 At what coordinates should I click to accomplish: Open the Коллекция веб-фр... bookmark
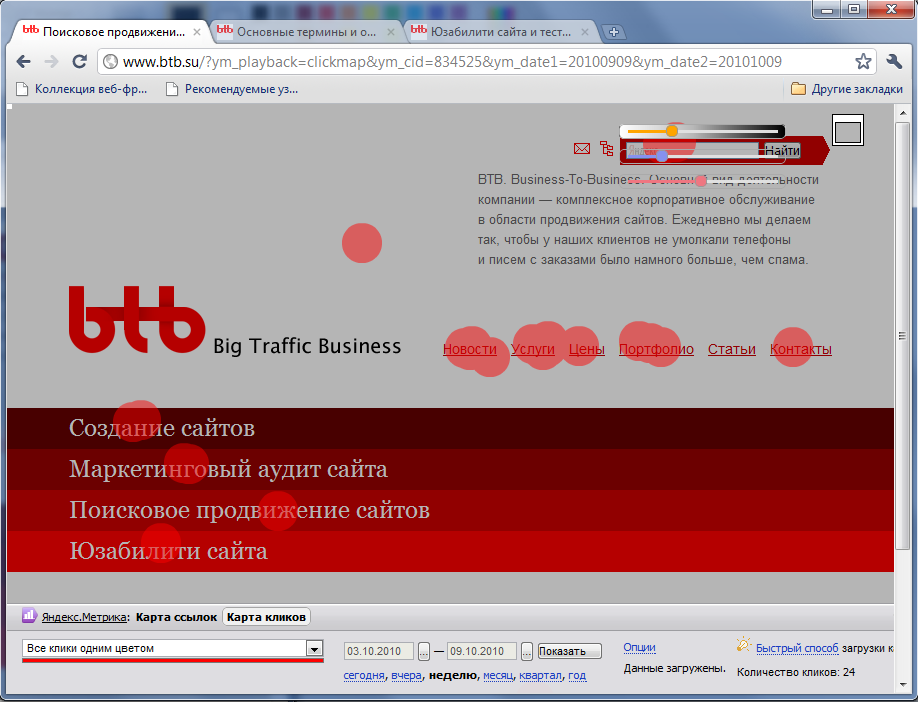pyautogui.click(x=82, y=89)
